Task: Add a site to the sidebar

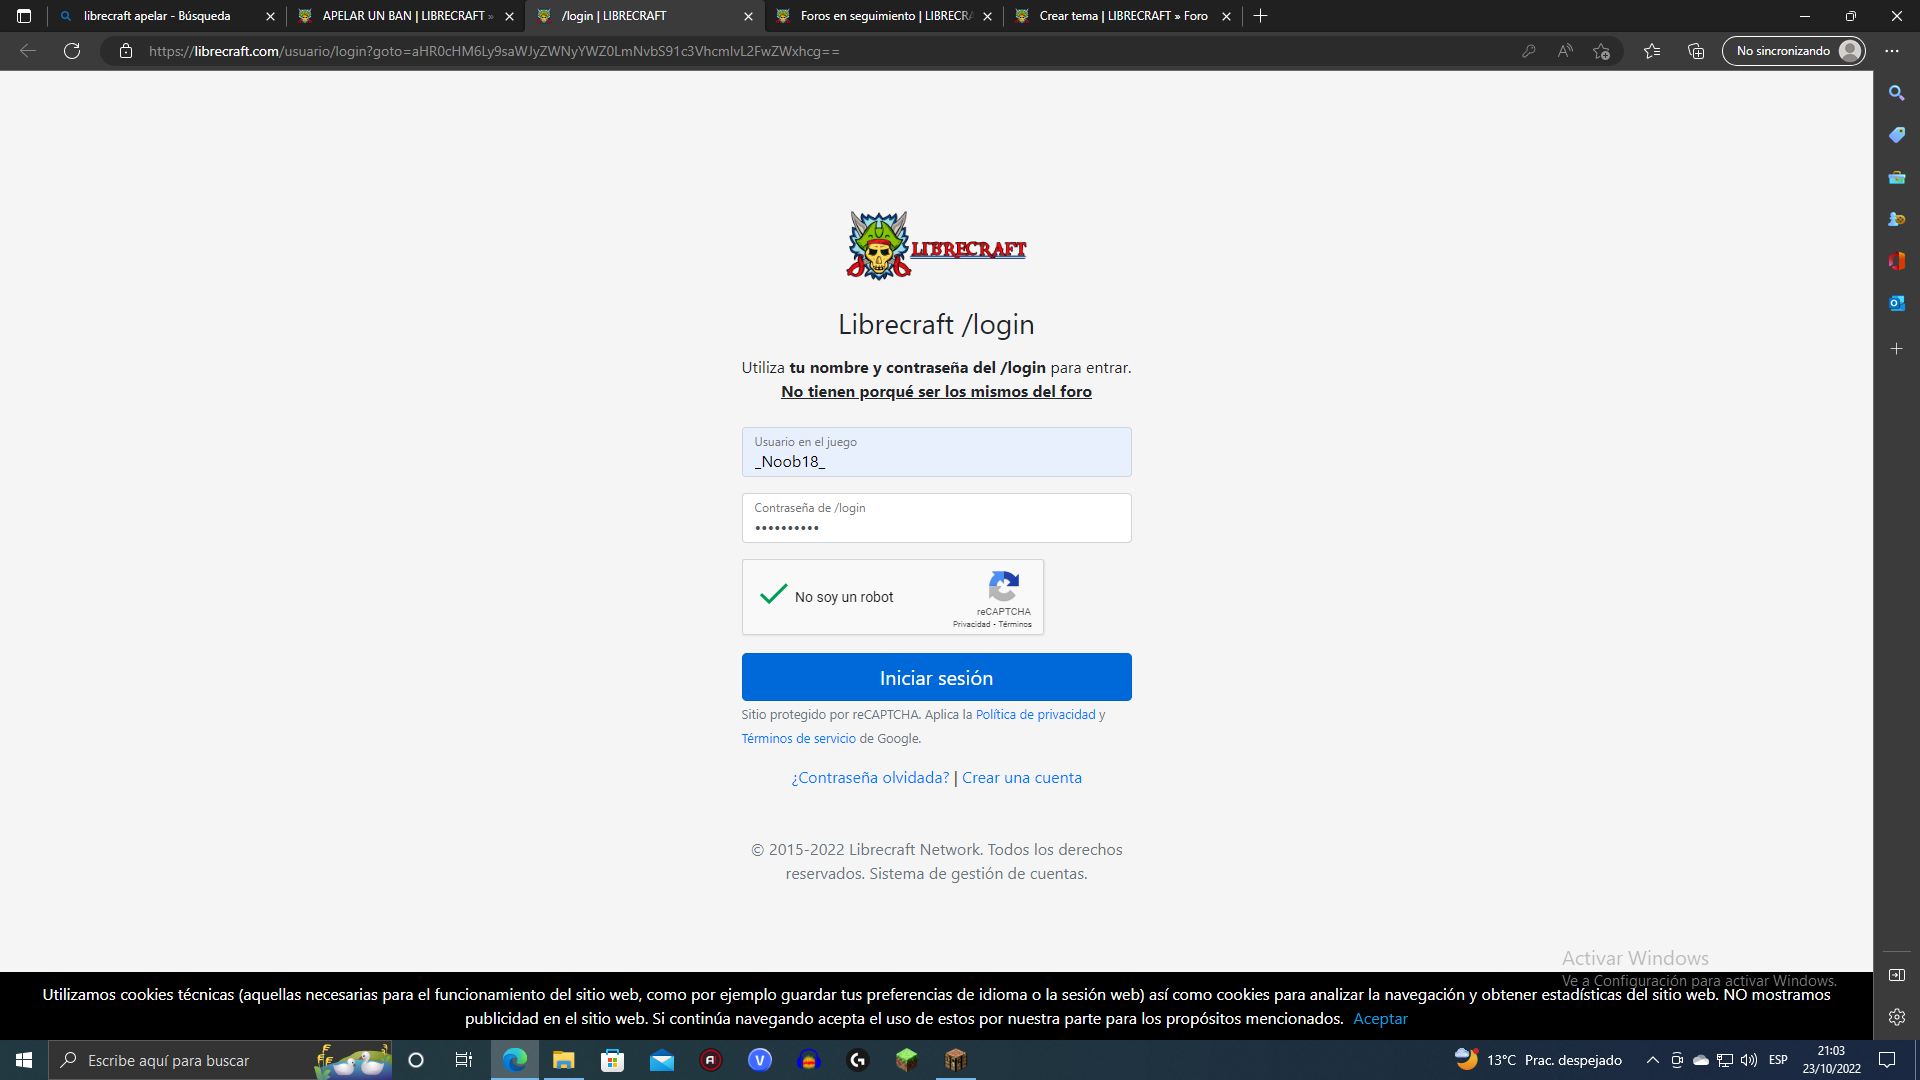Action: pyautogui.click(x=1896, y=349)
